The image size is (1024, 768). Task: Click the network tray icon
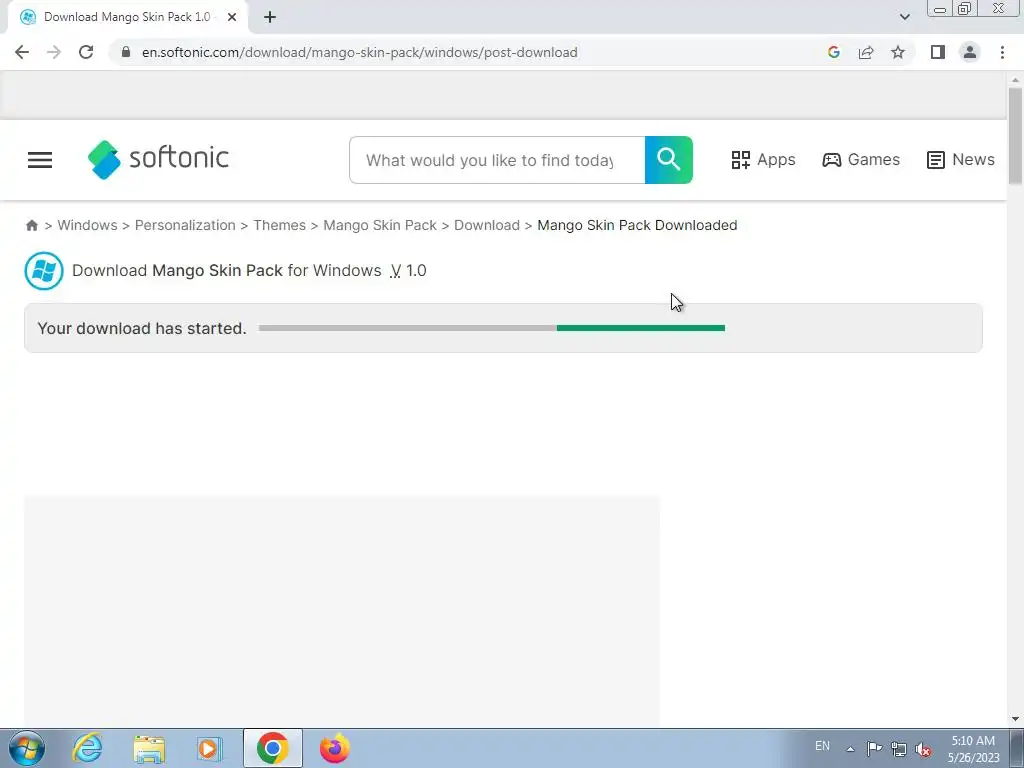tap(899, 748)
